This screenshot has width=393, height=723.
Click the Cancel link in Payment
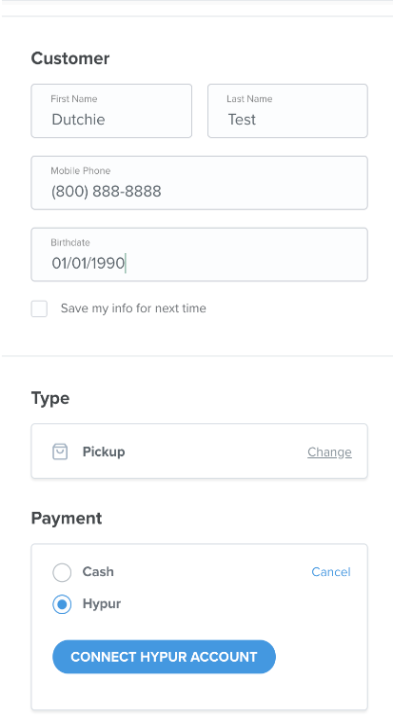[331, 572]
